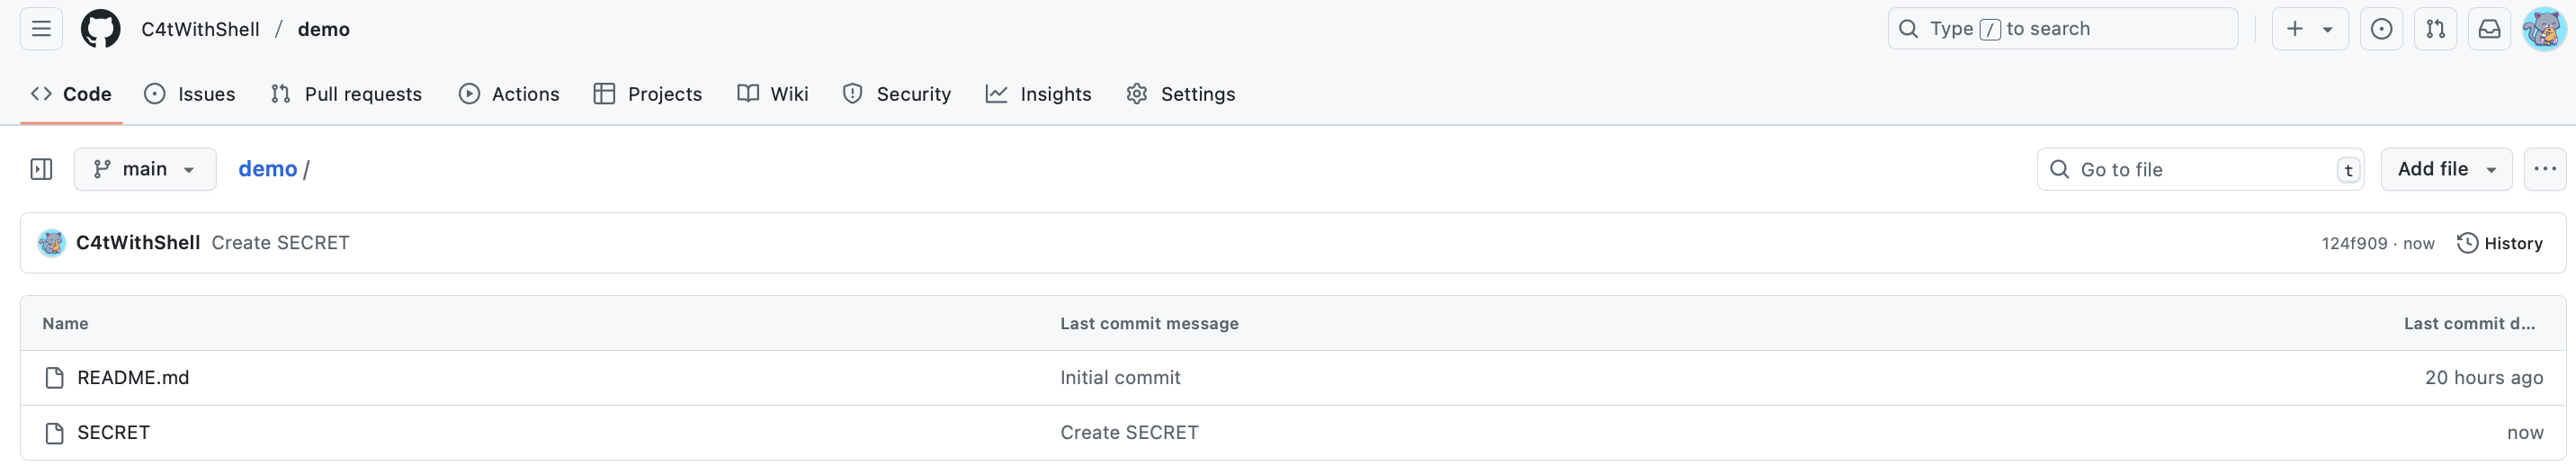Open the SECRET file
The width and height of the screenshot is (2576, 475).
pyautogui.click(x=113, y=433)
